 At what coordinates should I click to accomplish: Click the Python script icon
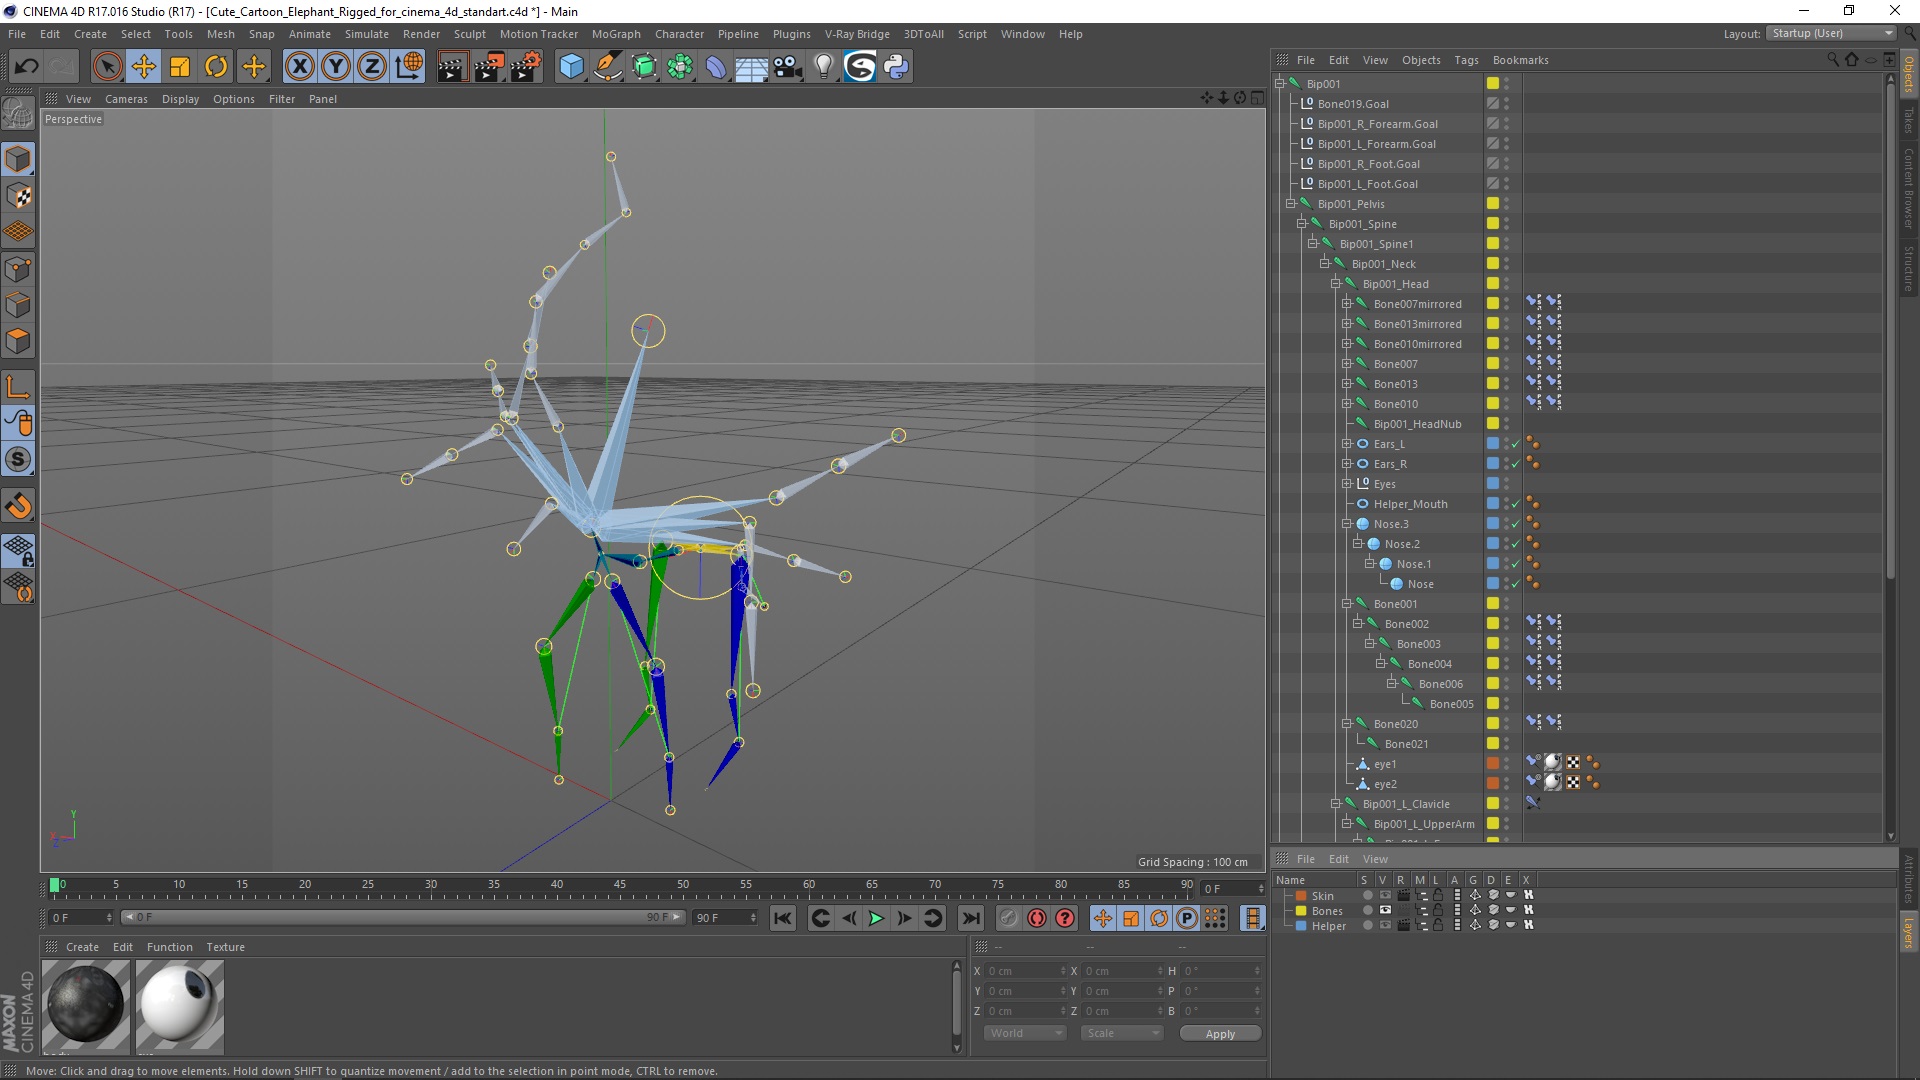point(897,67)
